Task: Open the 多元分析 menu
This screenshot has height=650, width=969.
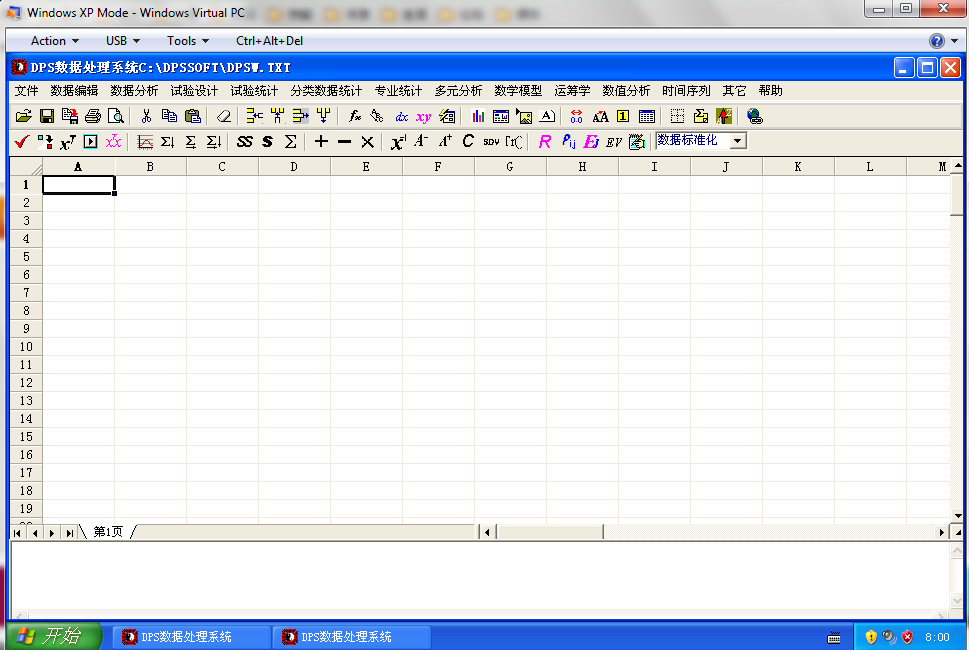Action: point(458,91)
